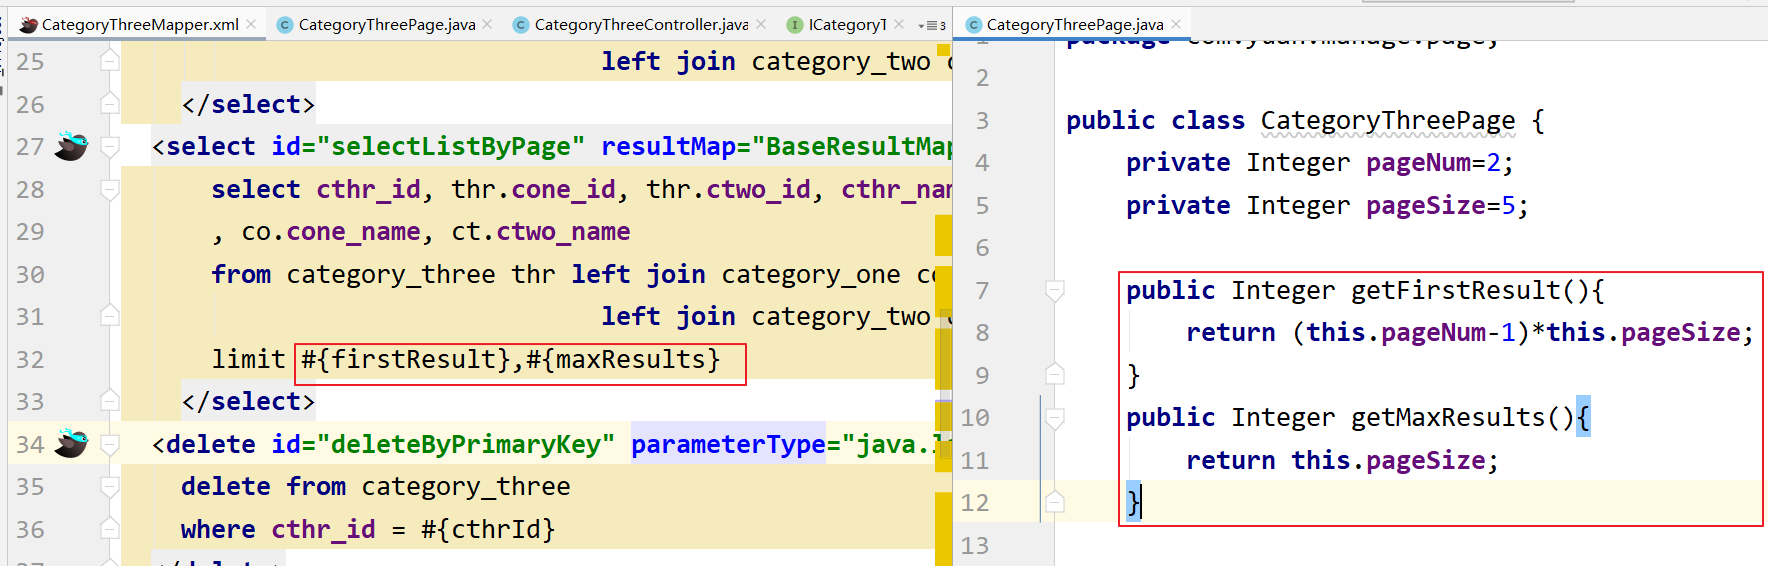The height and width of the screenshot is (566, 1768).
Task: Click line number 5 in the Java gutter
Action: coord(982,205)
